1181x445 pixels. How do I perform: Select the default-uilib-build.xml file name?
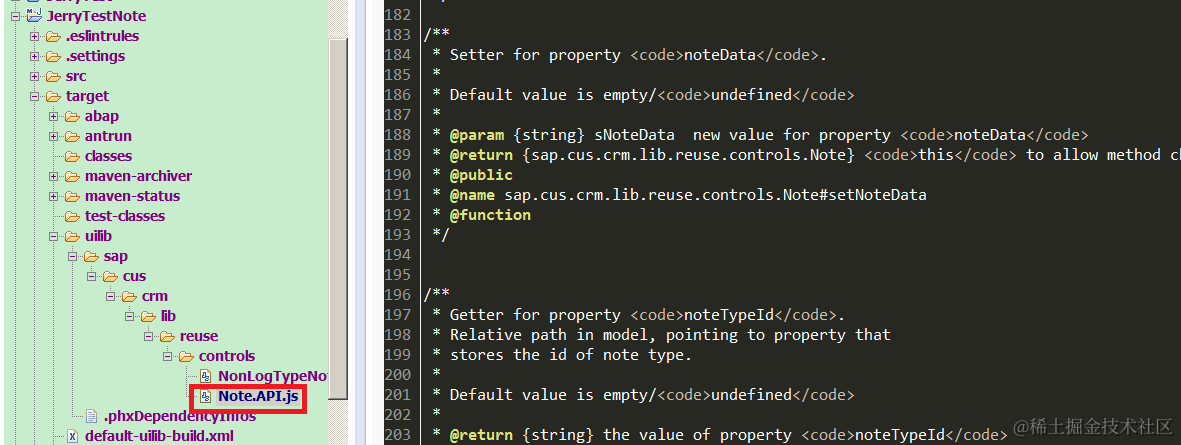160,436
